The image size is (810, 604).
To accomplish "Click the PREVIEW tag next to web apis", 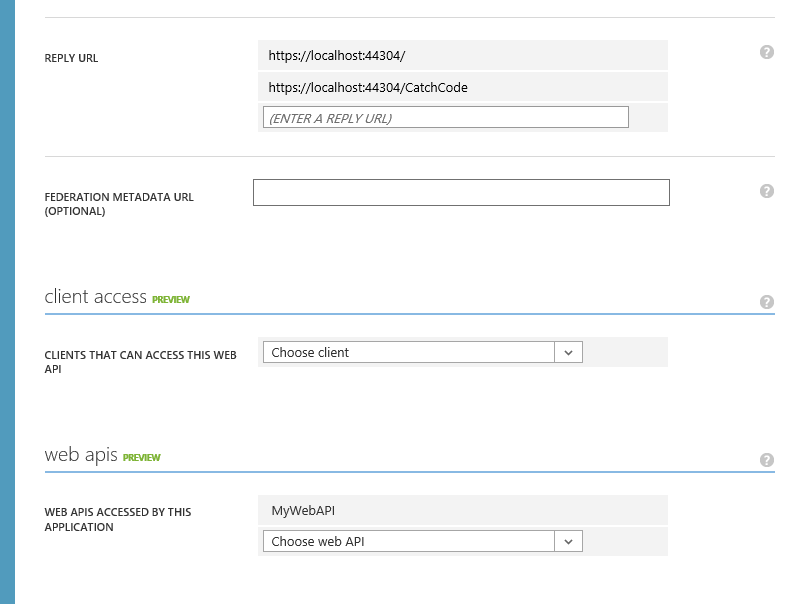I will pyautogui.click(x=142, y=458).
